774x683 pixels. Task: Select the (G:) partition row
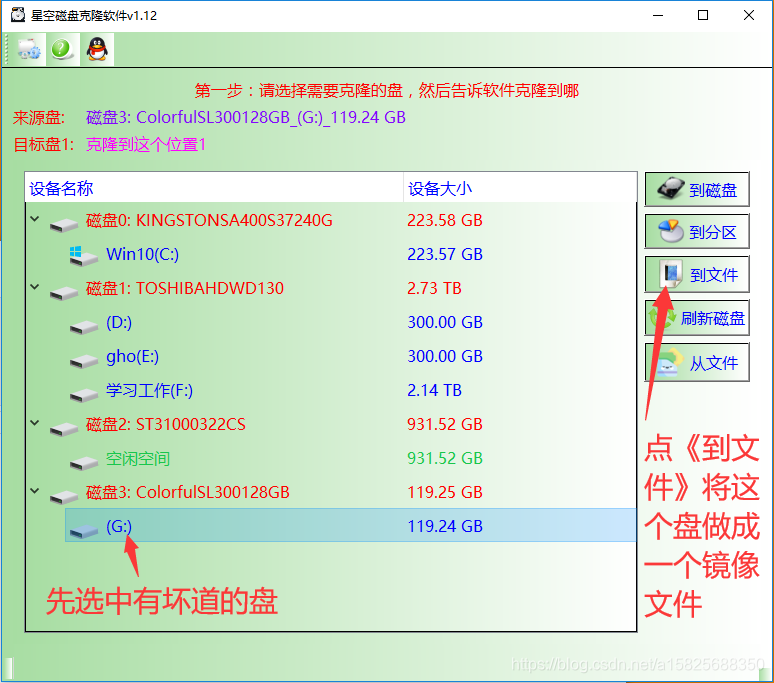[x=350, y=526]
